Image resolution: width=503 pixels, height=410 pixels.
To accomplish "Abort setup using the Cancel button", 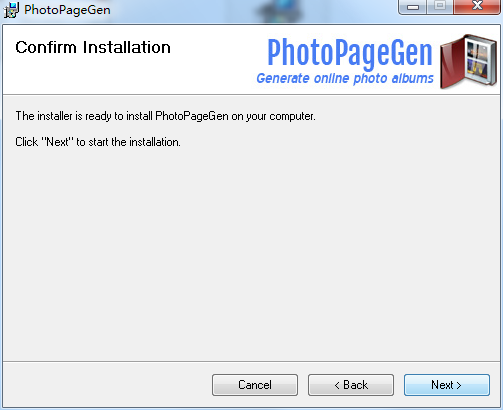I will 255,385.
